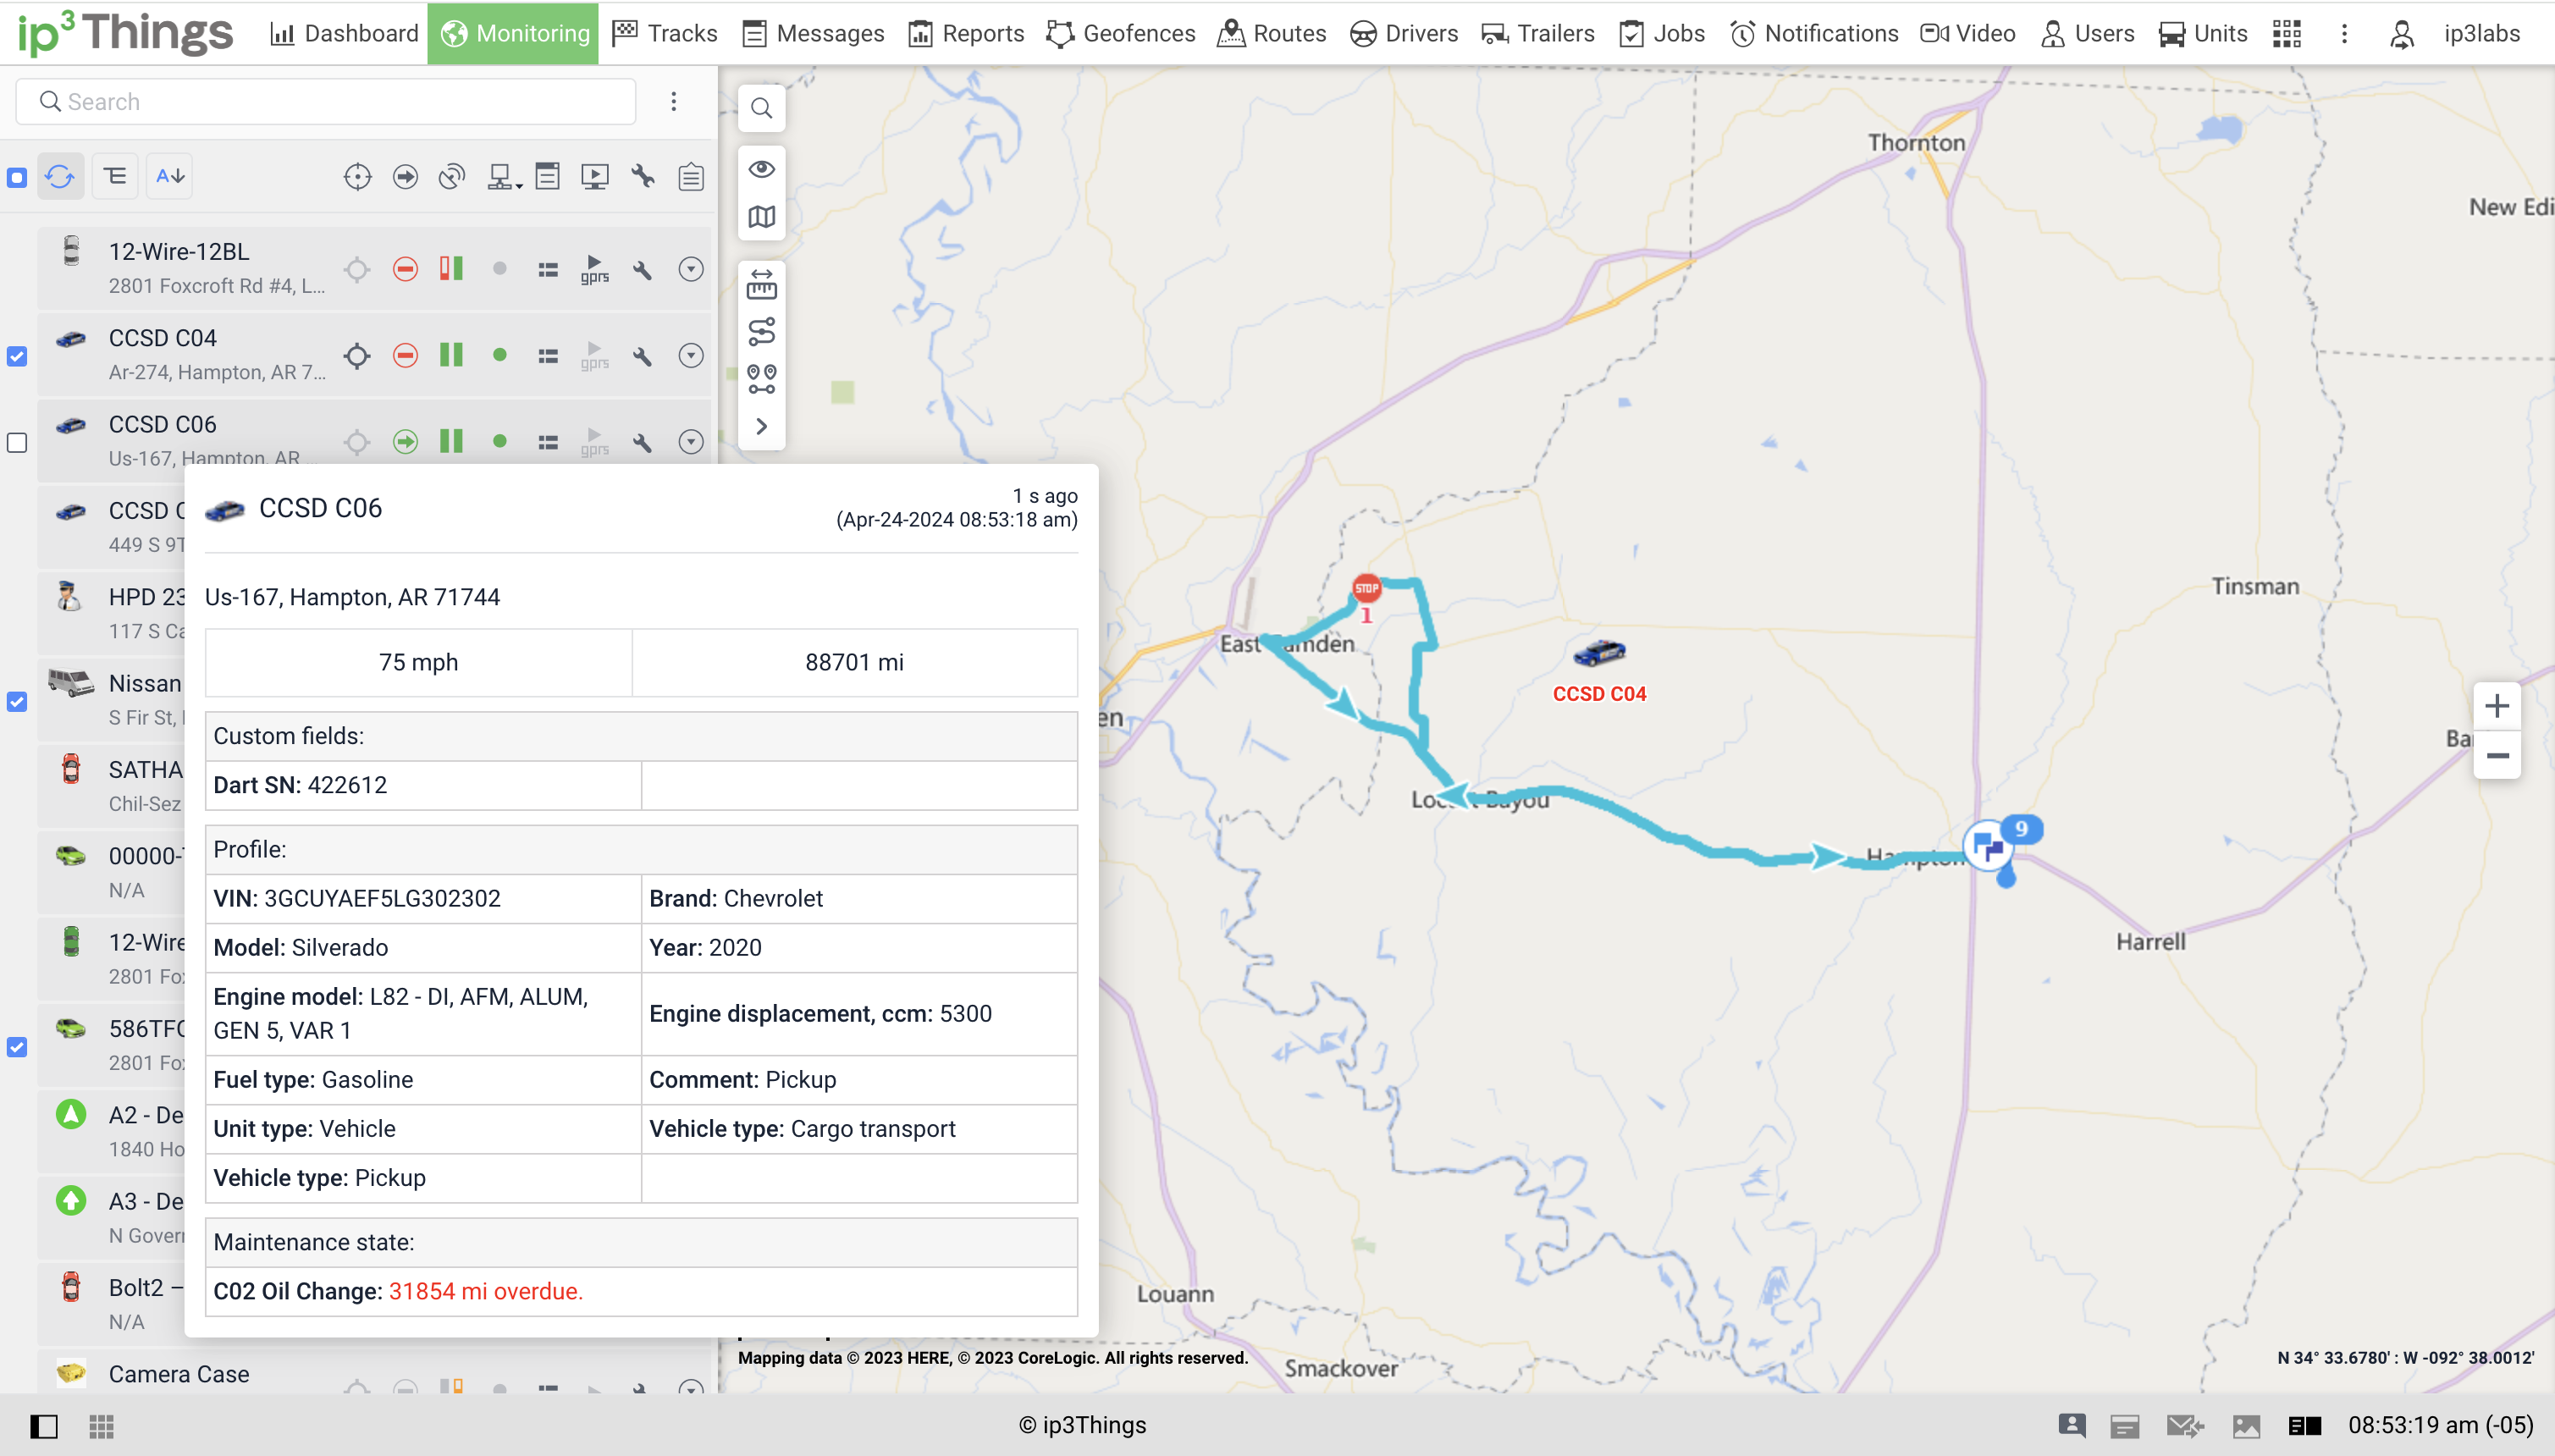Open the apps grid icon in top bar
The height and width of the screenshot is (1456, 2555).
click(x=2287, y=34)
